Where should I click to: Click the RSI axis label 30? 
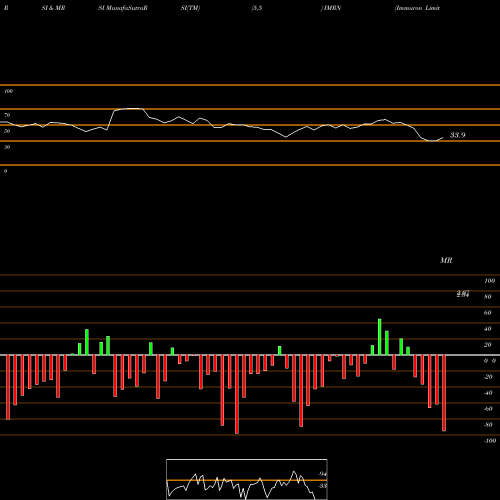pyautogui.click(x=7, y=147)
